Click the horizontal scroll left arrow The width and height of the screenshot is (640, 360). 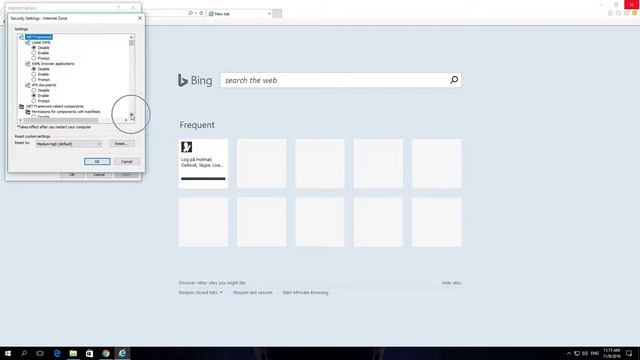coord(20,120)
